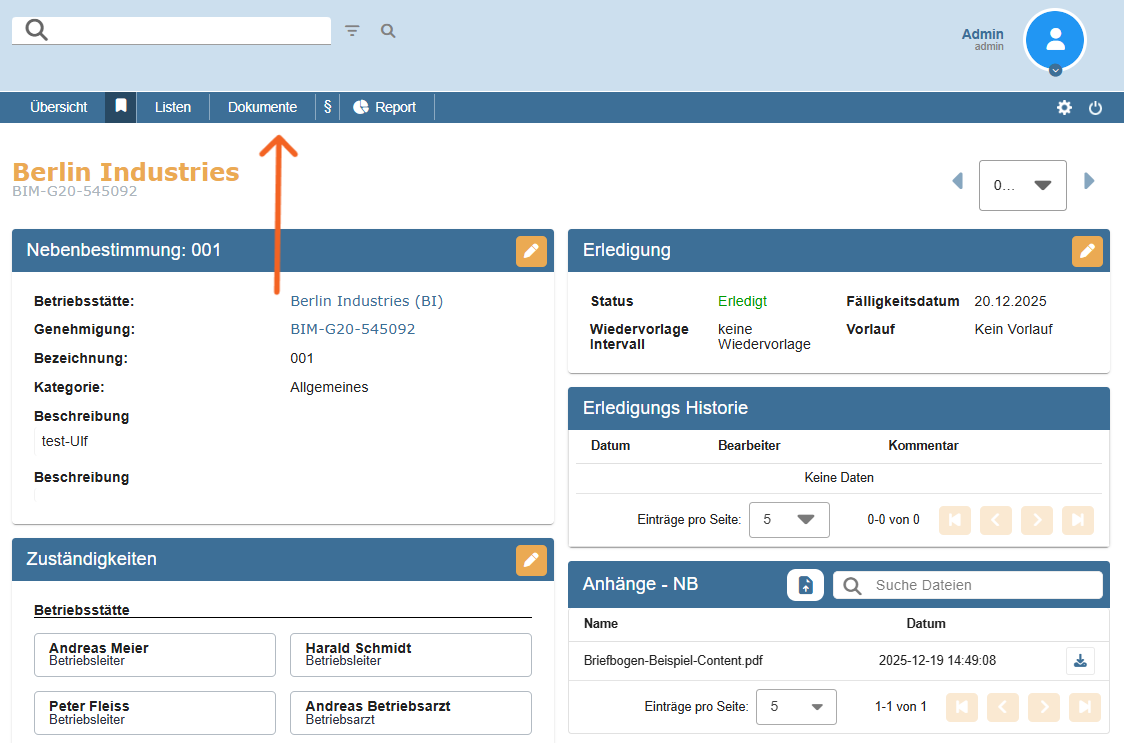This screenshot has width=1124, height=743.
Task: Download Briefbogen-Beispiel-Content.pdf
Action: (x=1080, y=661)
